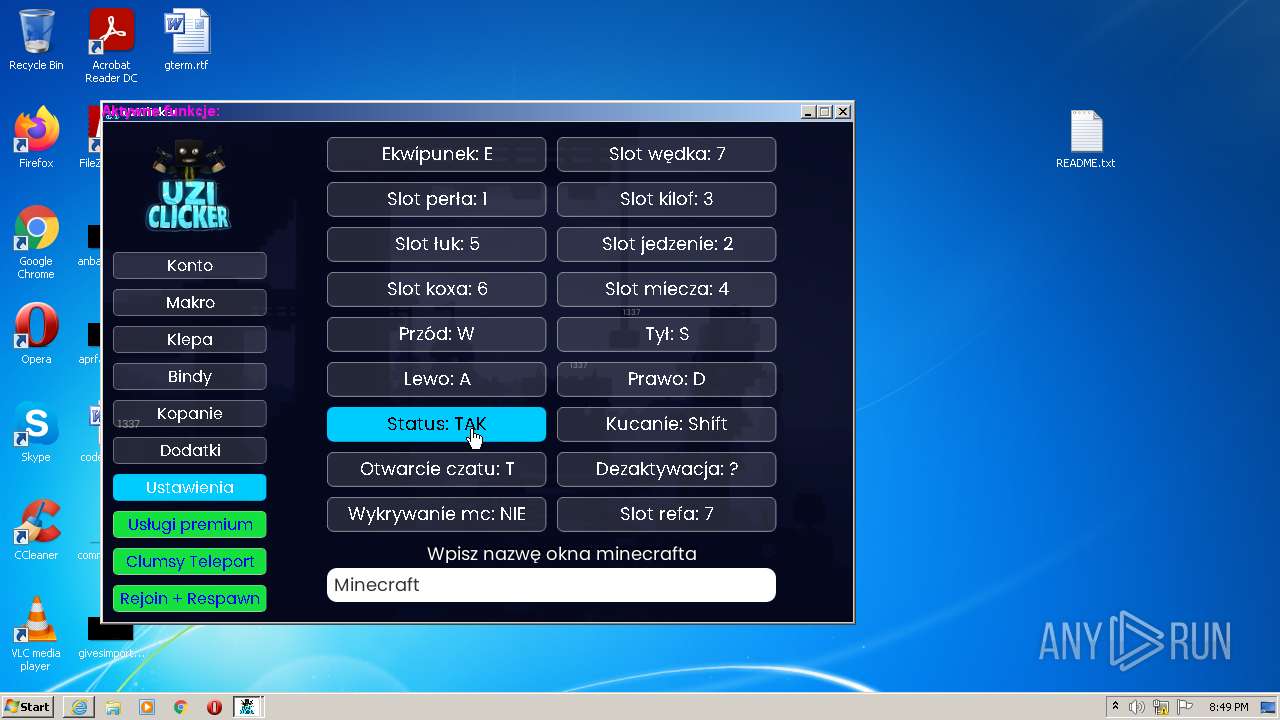Close the Uzi Clicker window
1280x720 pixels.
coord(843,112)
